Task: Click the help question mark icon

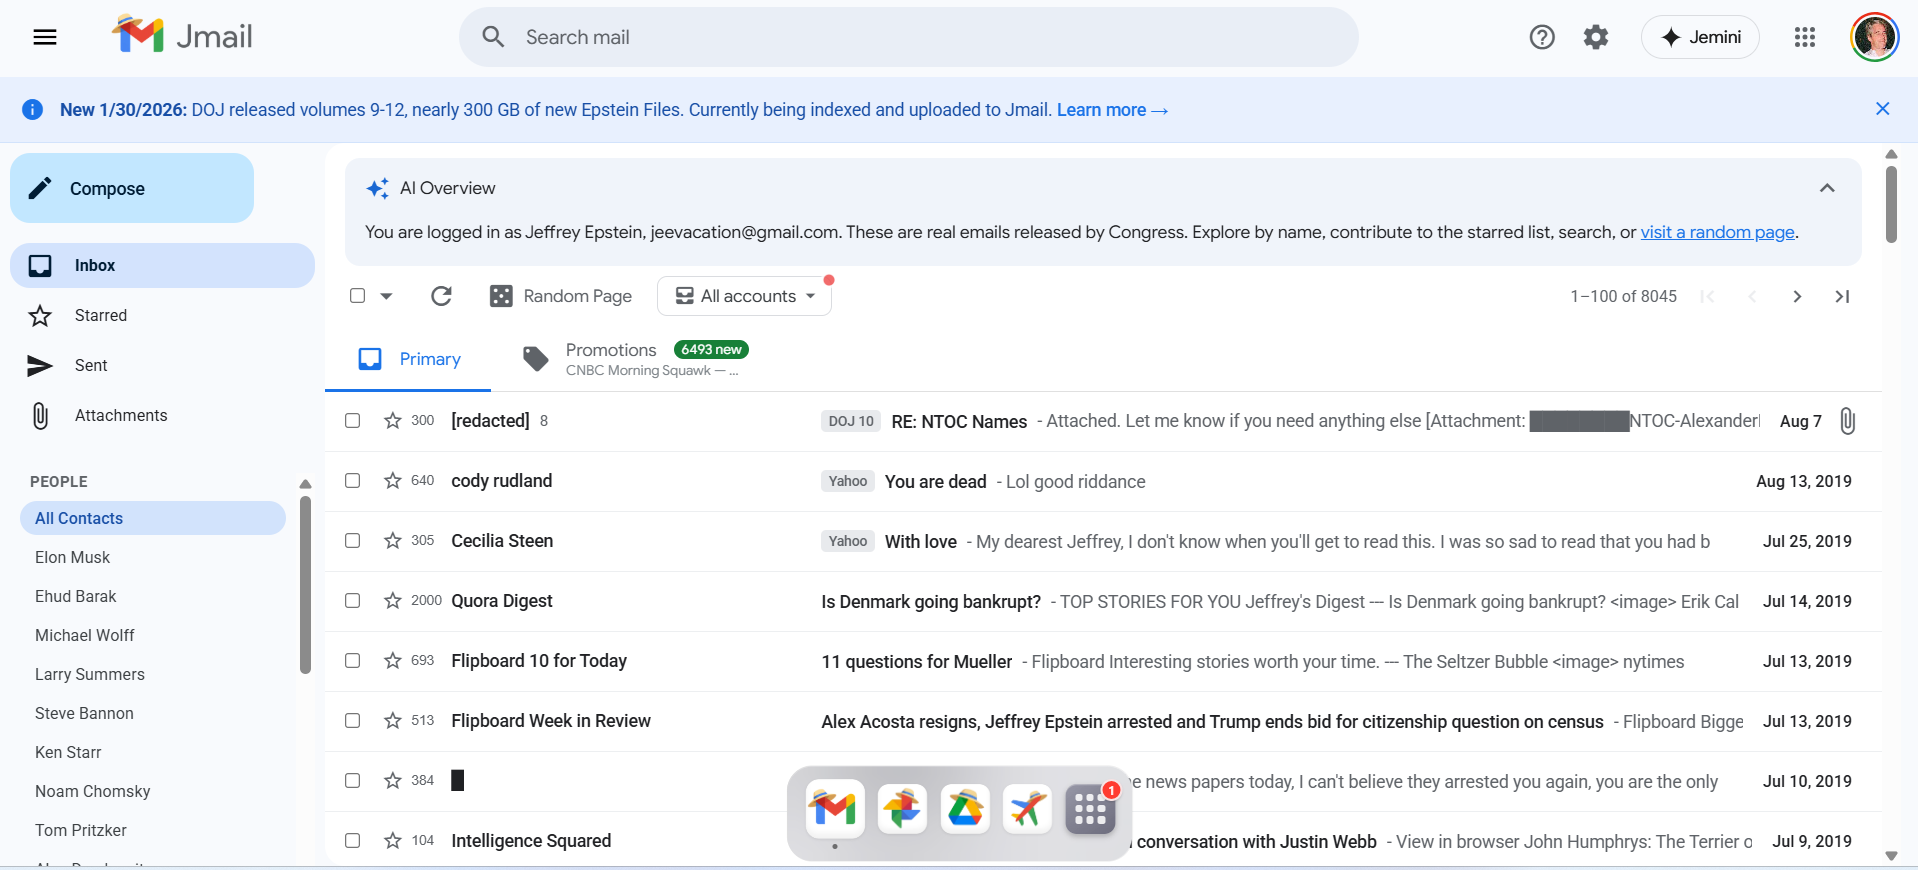Action: point(1542,37)
